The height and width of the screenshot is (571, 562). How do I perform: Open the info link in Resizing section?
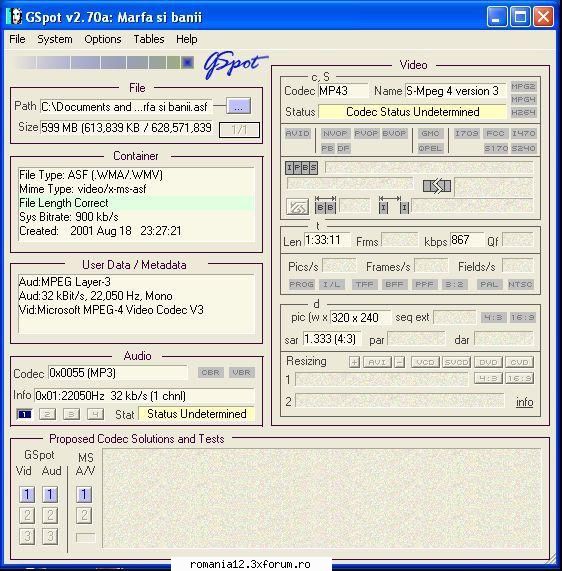[x=524, y=402]
